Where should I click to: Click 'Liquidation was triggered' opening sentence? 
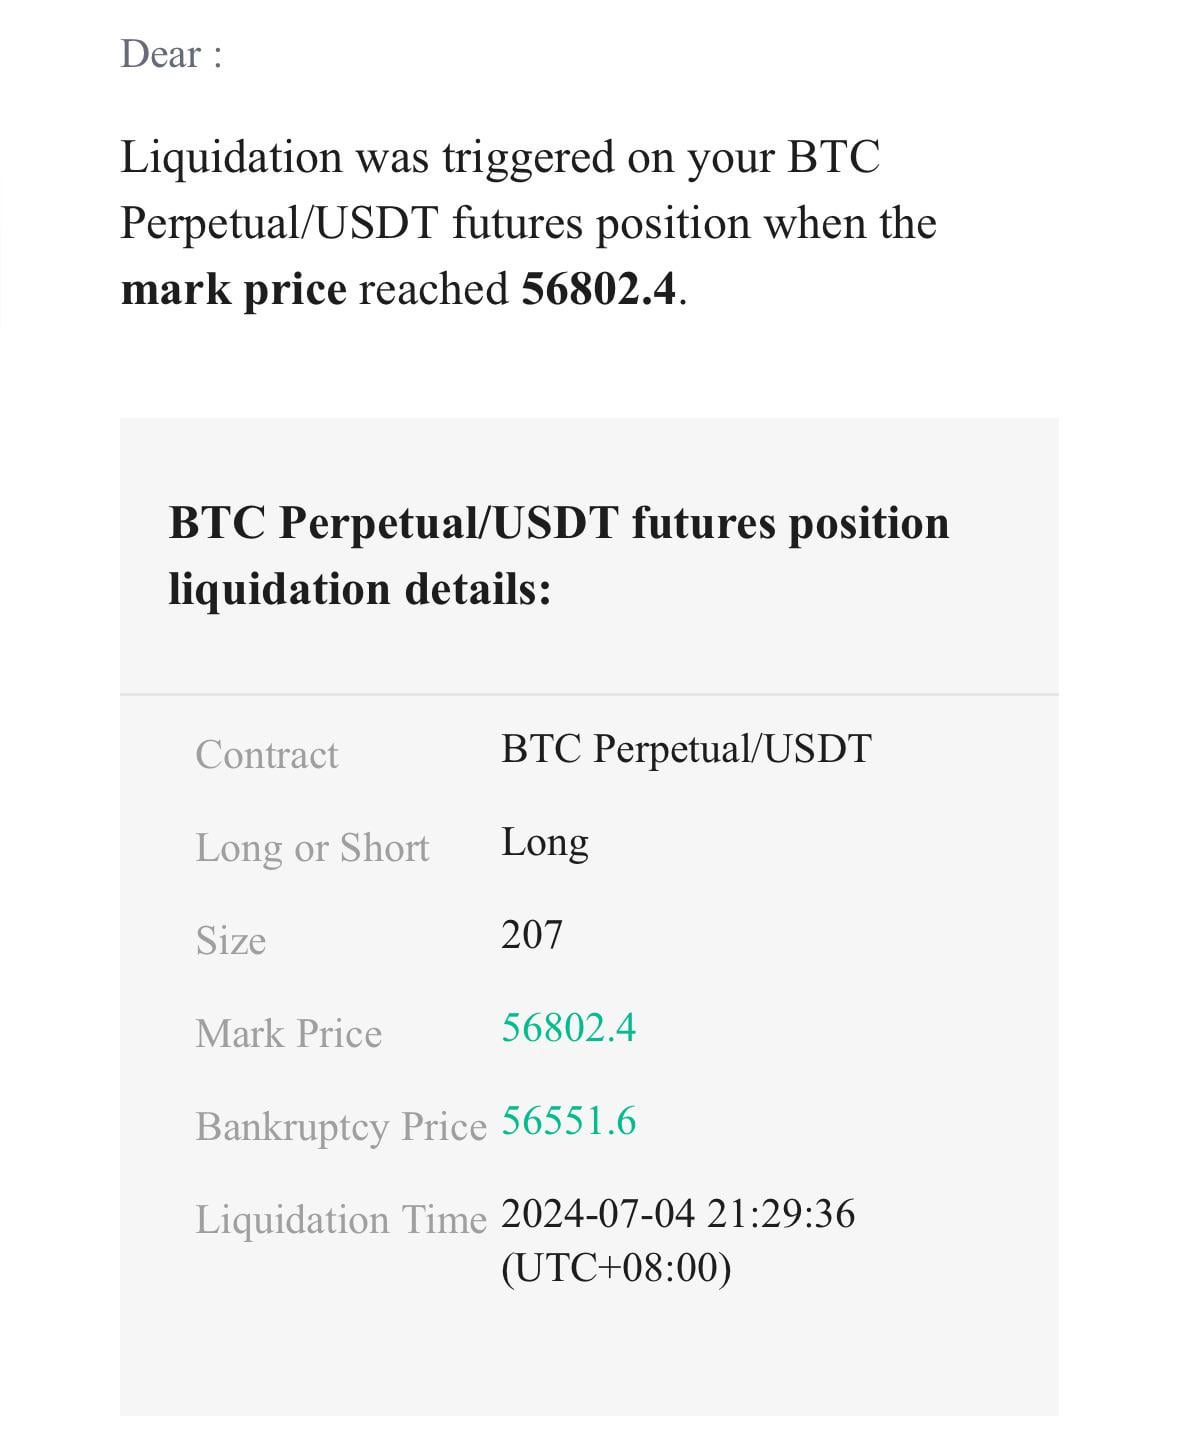pos(500,158)
